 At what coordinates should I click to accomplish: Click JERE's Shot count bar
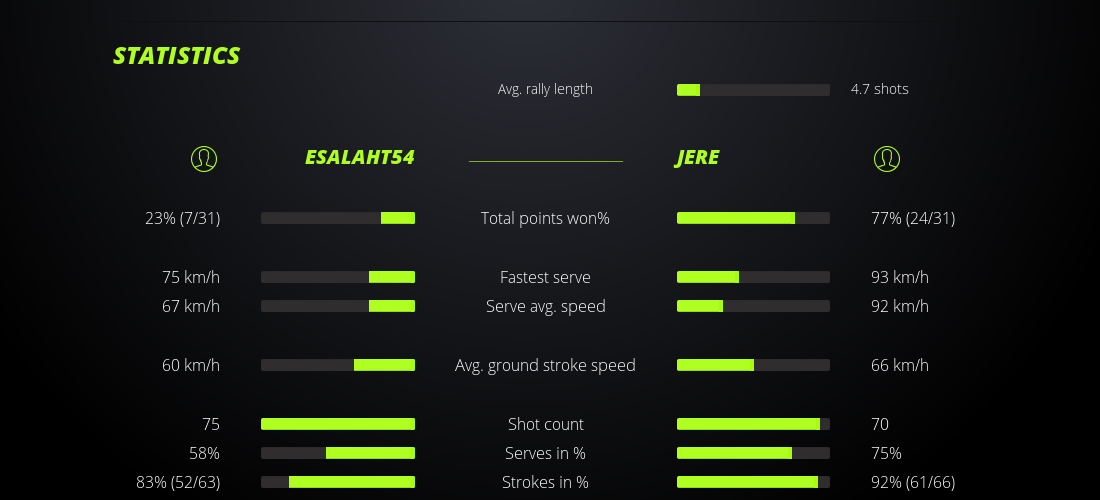(x=753, y=424)
